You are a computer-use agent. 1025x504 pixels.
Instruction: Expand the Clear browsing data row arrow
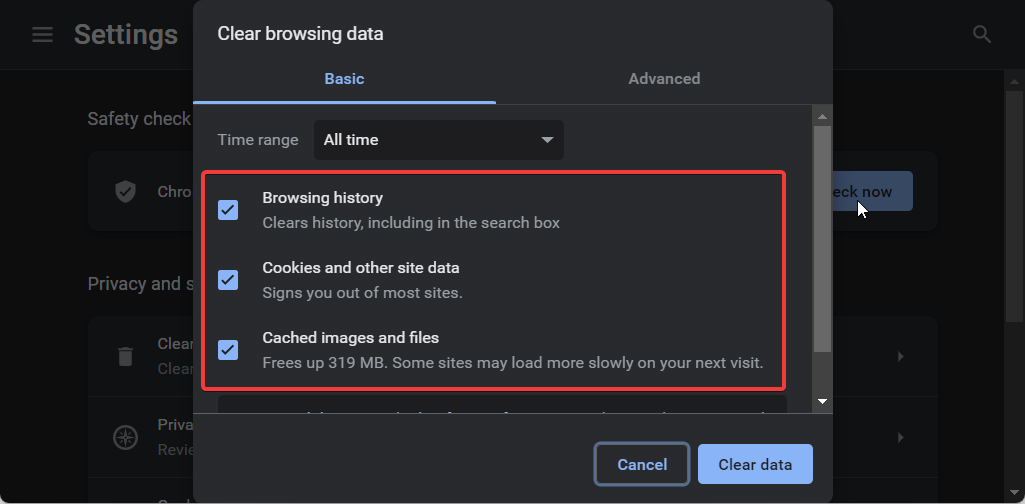coord(900,356)
